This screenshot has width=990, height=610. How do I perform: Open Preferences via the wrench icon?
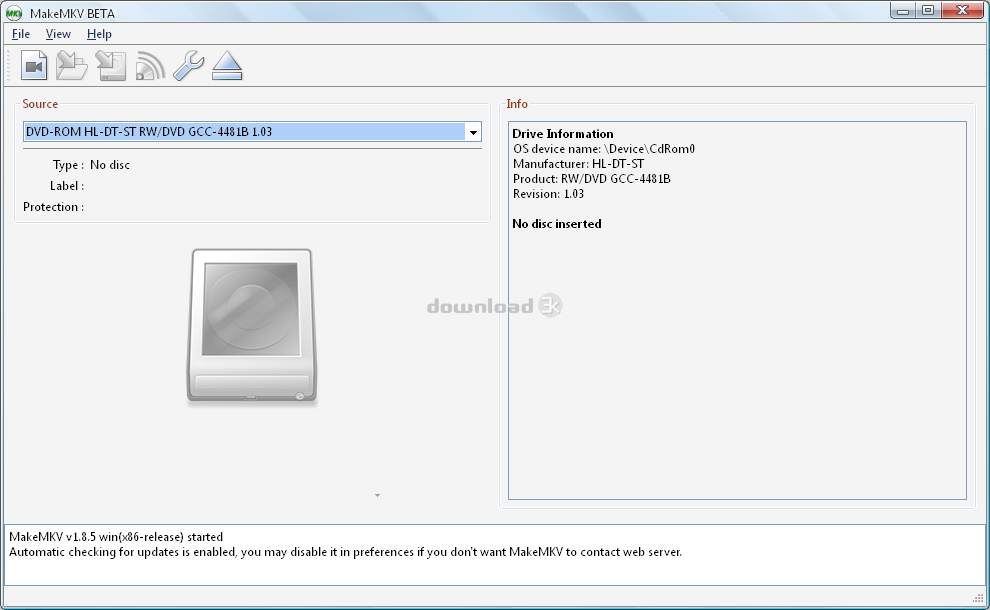pyautogui.click(x=188, y=66)
